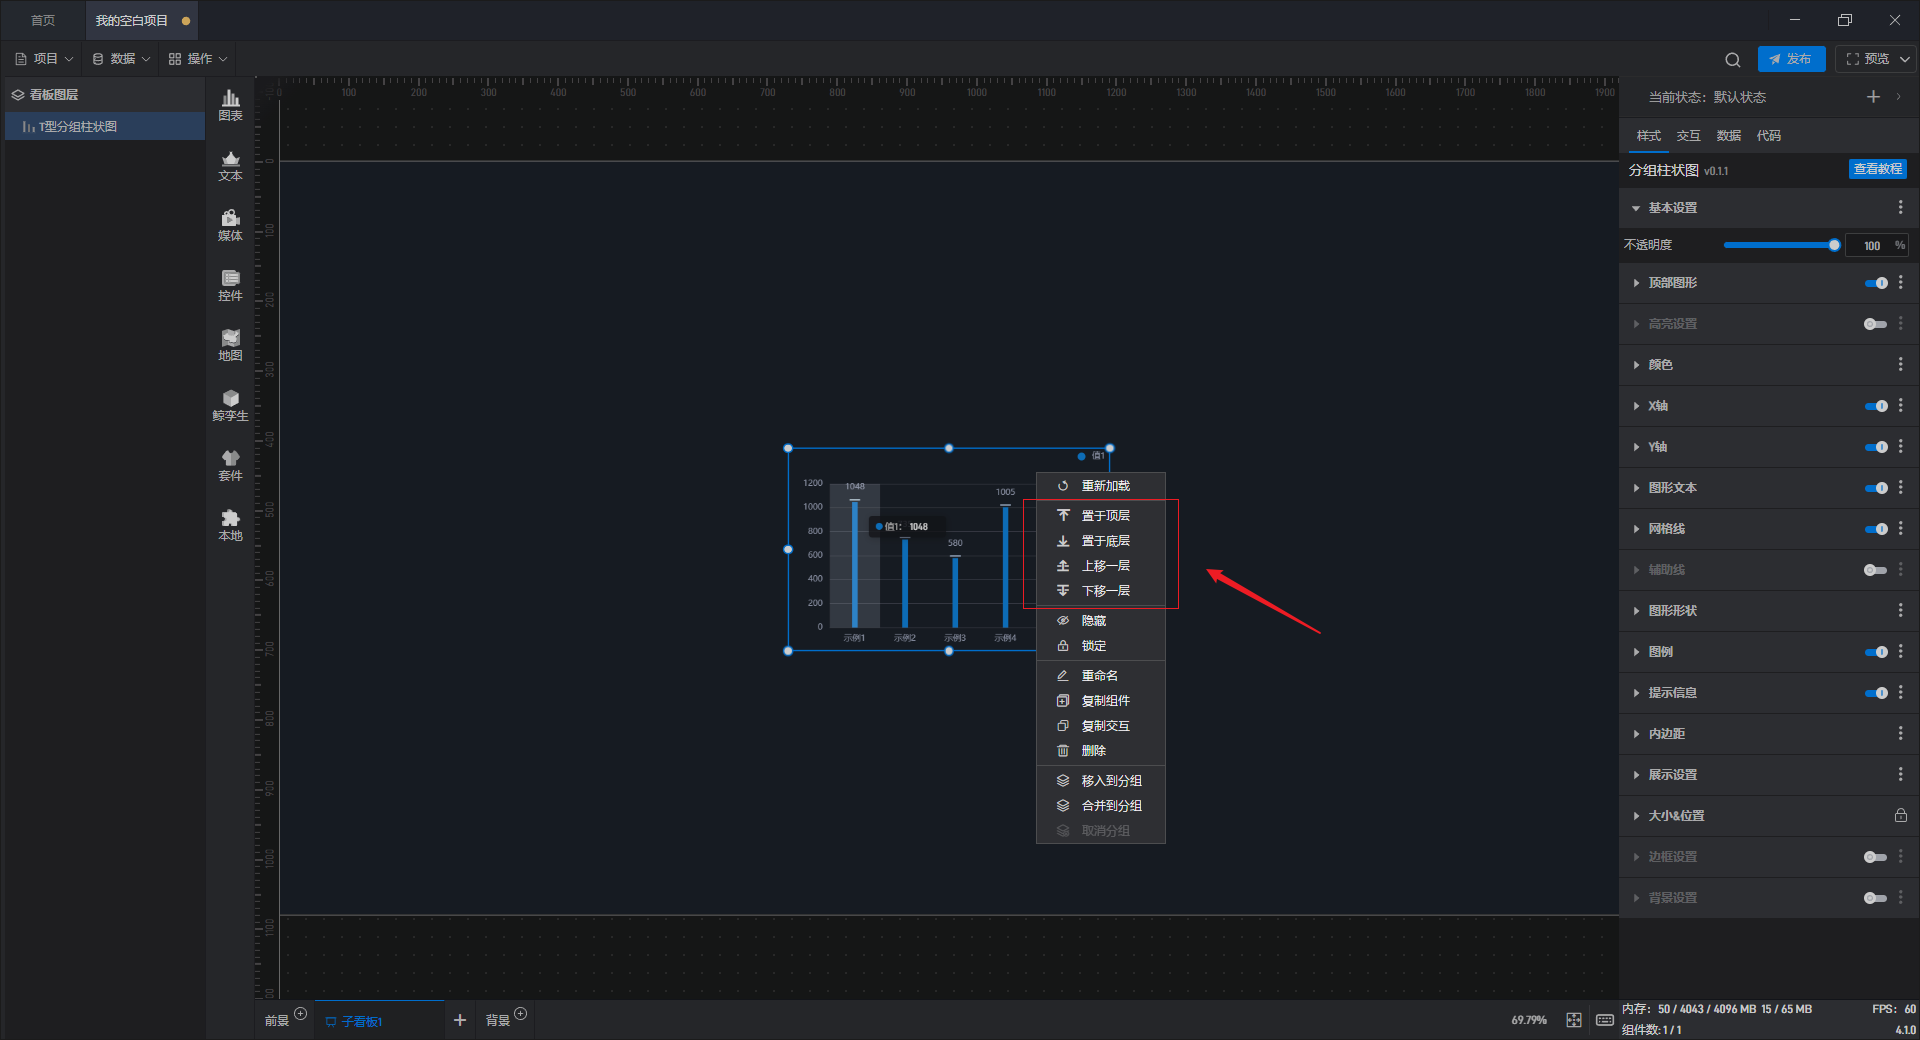
Task: Choose 复制组件 in the context menu
Action: pyautogui.click(x=1101, y=701)
